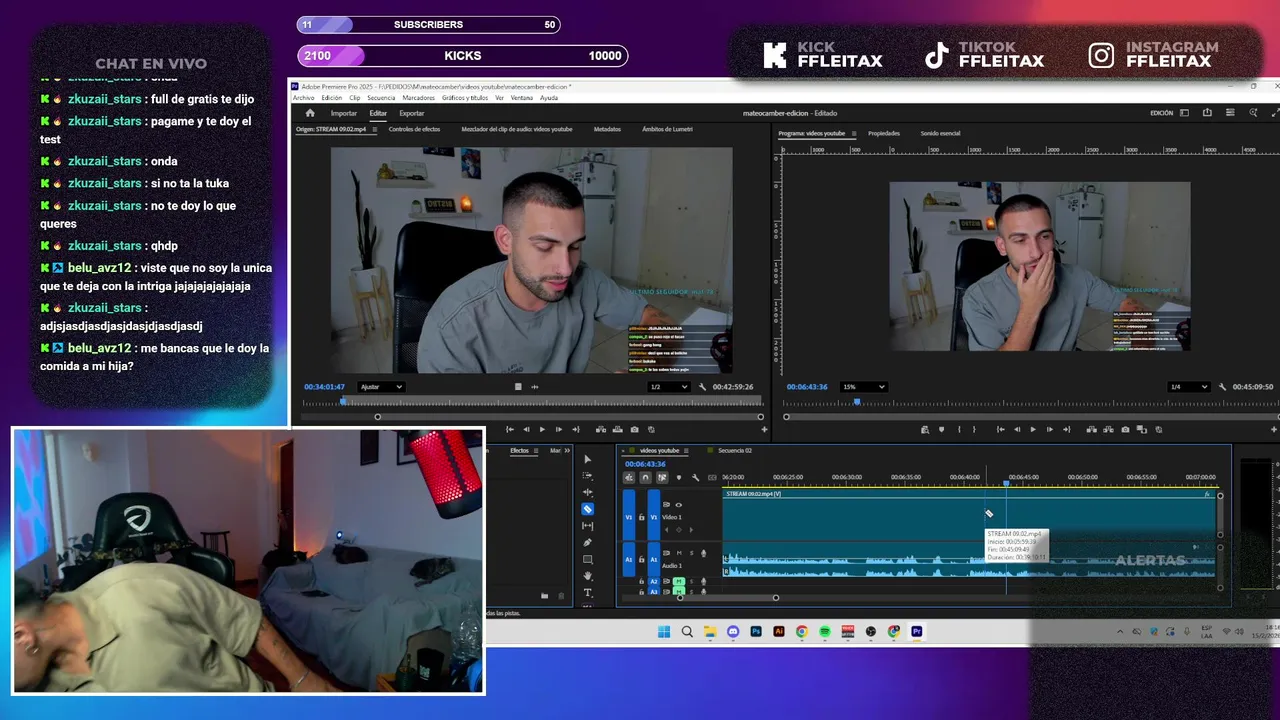Click the search icon in Premiere header
Image resolution: width=1280 pixels, height=720 pixels.
pos(1253,113)
